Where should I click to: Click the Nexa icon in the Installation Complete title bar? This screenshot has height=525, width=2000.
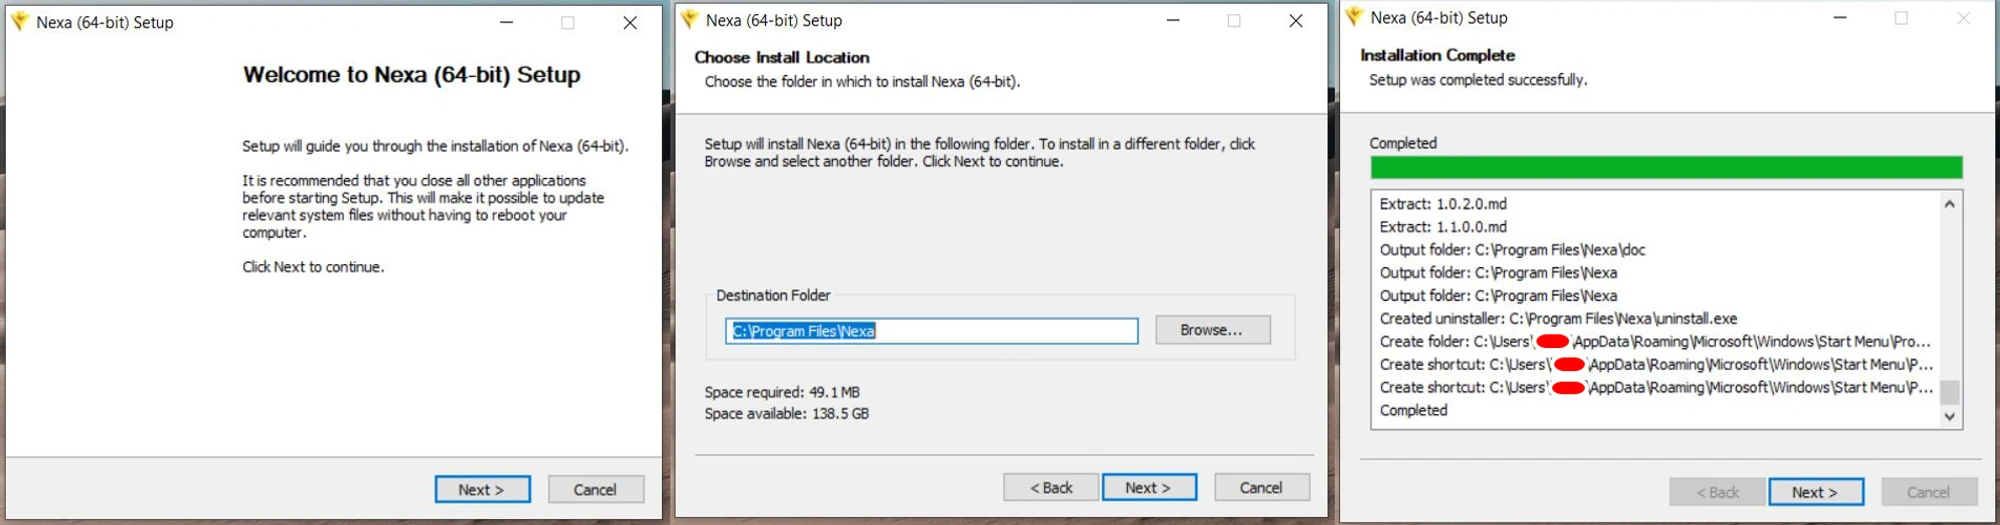[1354, 17]
